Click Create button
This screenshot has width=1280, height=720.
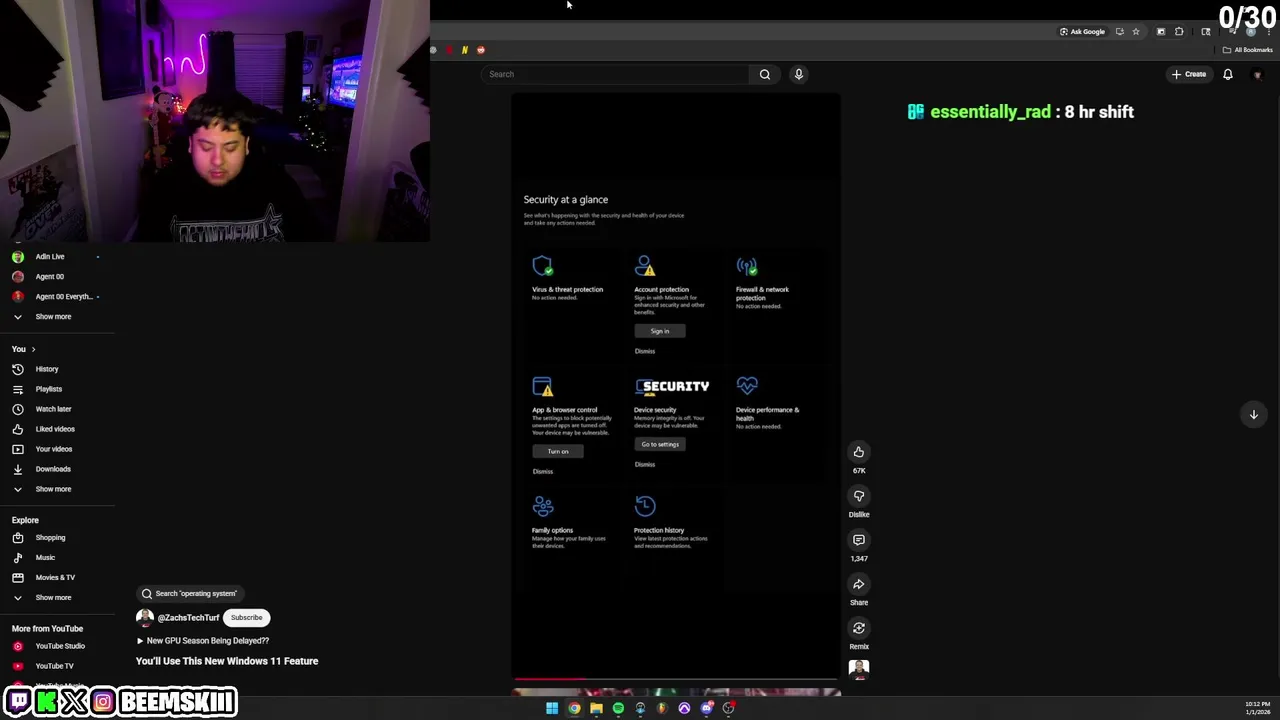(x=1189, y=74)
